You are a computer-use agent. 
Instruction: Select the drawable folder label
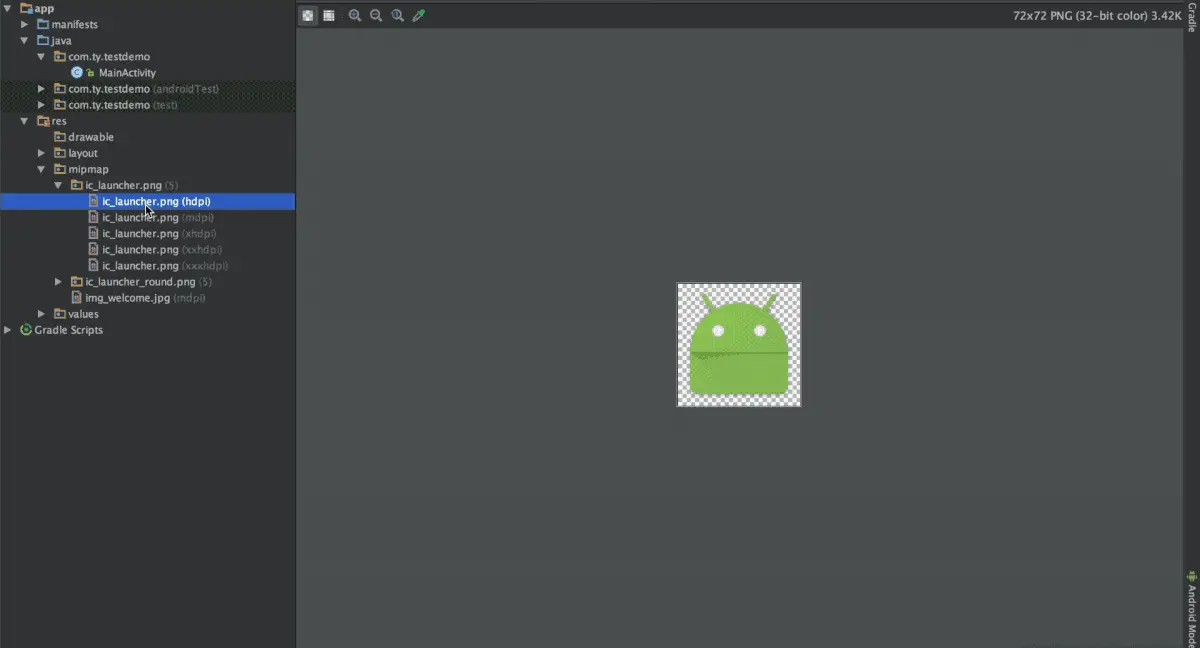[91, 137]
